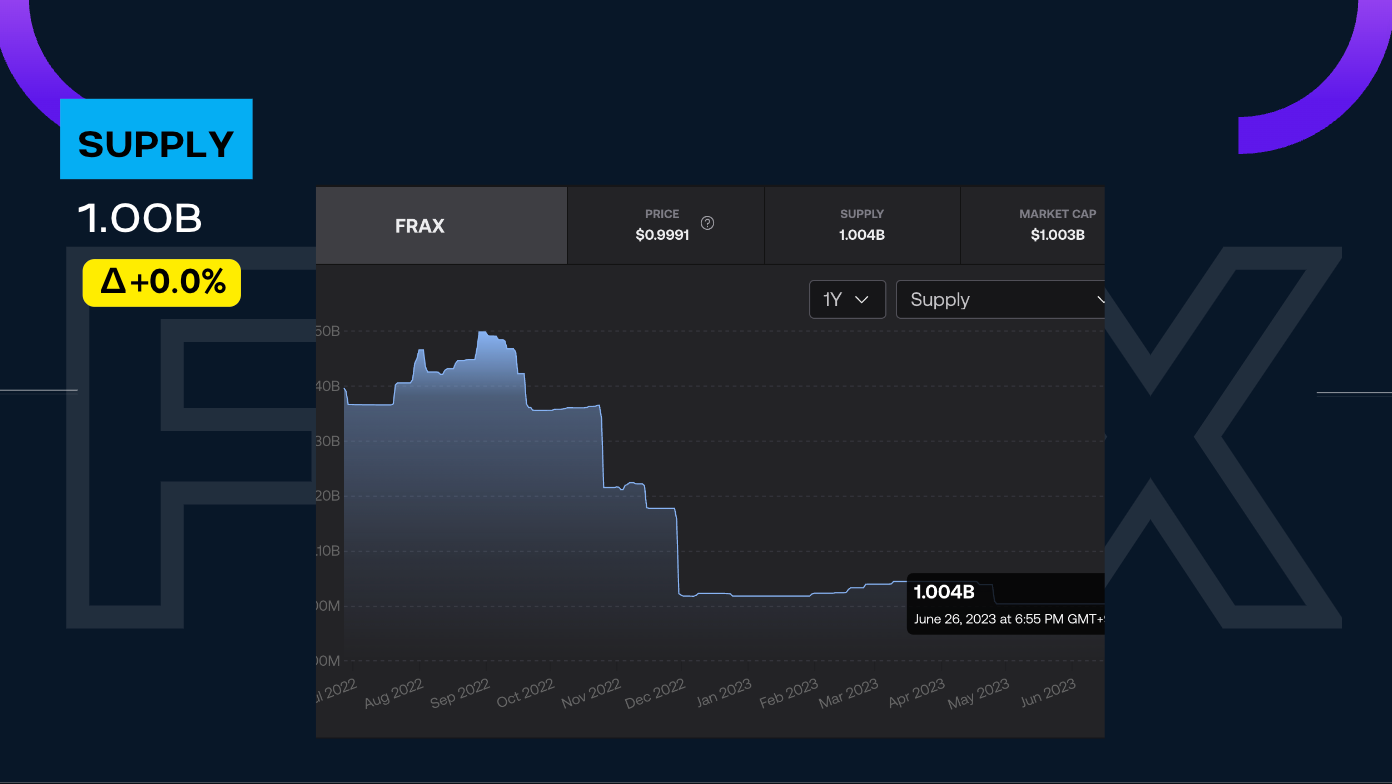Image resolution: width=1392 pixels, height=784 pixels.
Task: Click the chevron arrow next to 1Y
Action: (x=862, y=300)
